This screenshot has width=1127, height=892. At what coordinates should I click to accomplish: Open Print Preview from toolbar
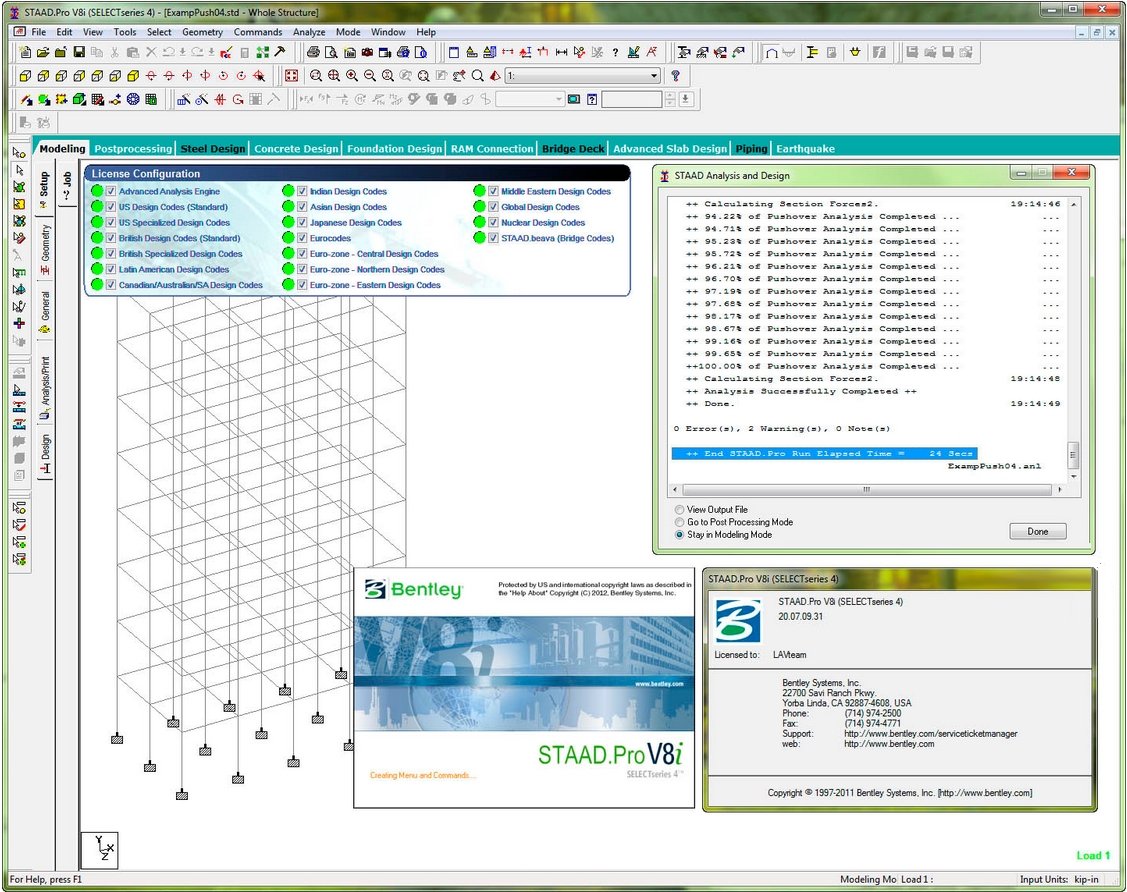(x=331, y=52)
